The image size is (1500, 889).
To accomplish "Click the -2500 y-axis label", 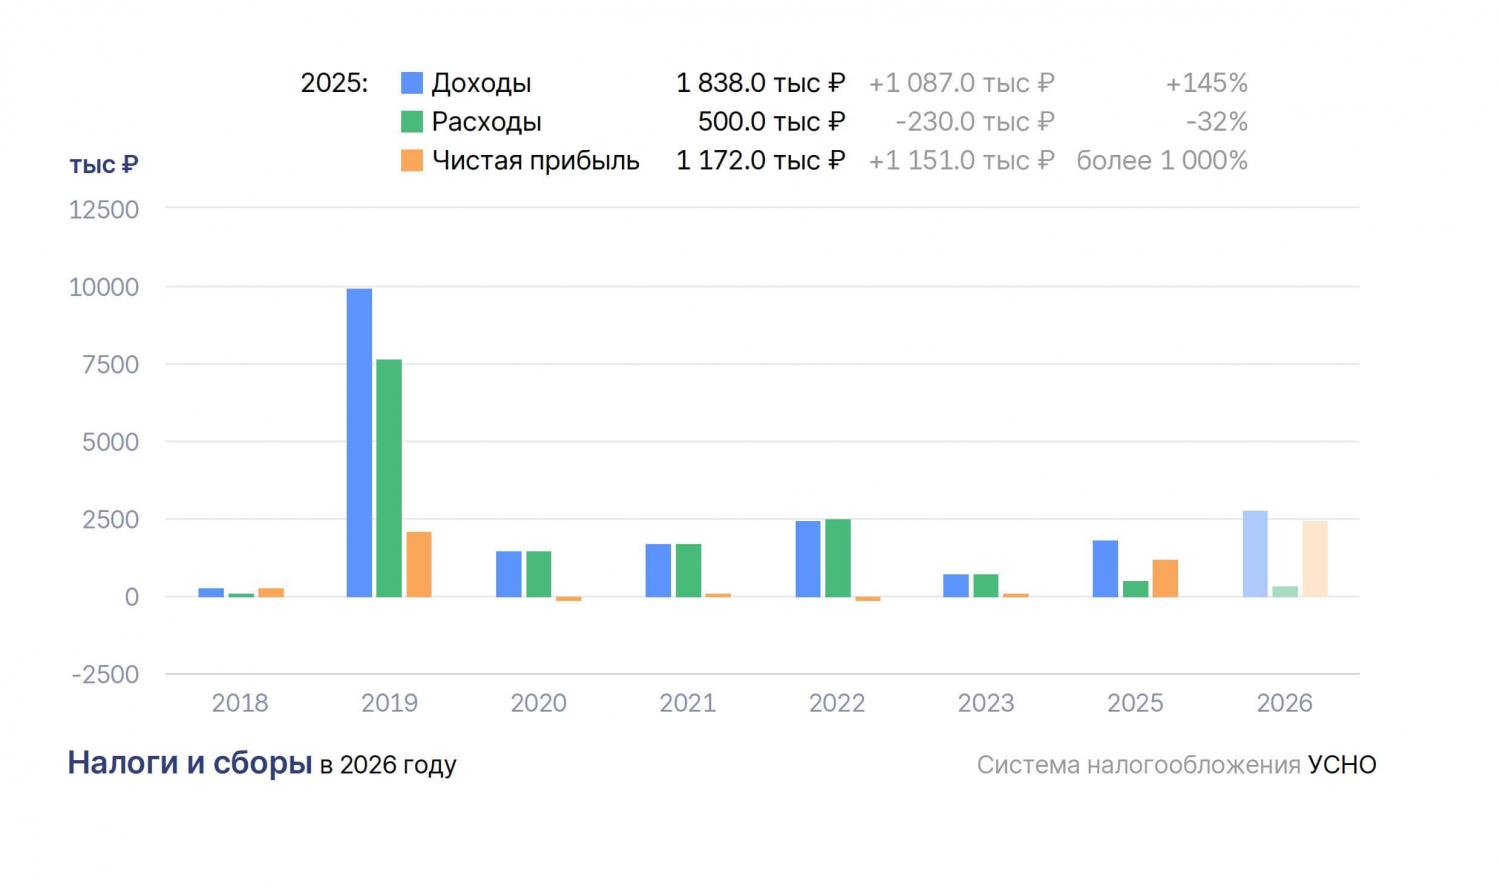I will 105,675.
